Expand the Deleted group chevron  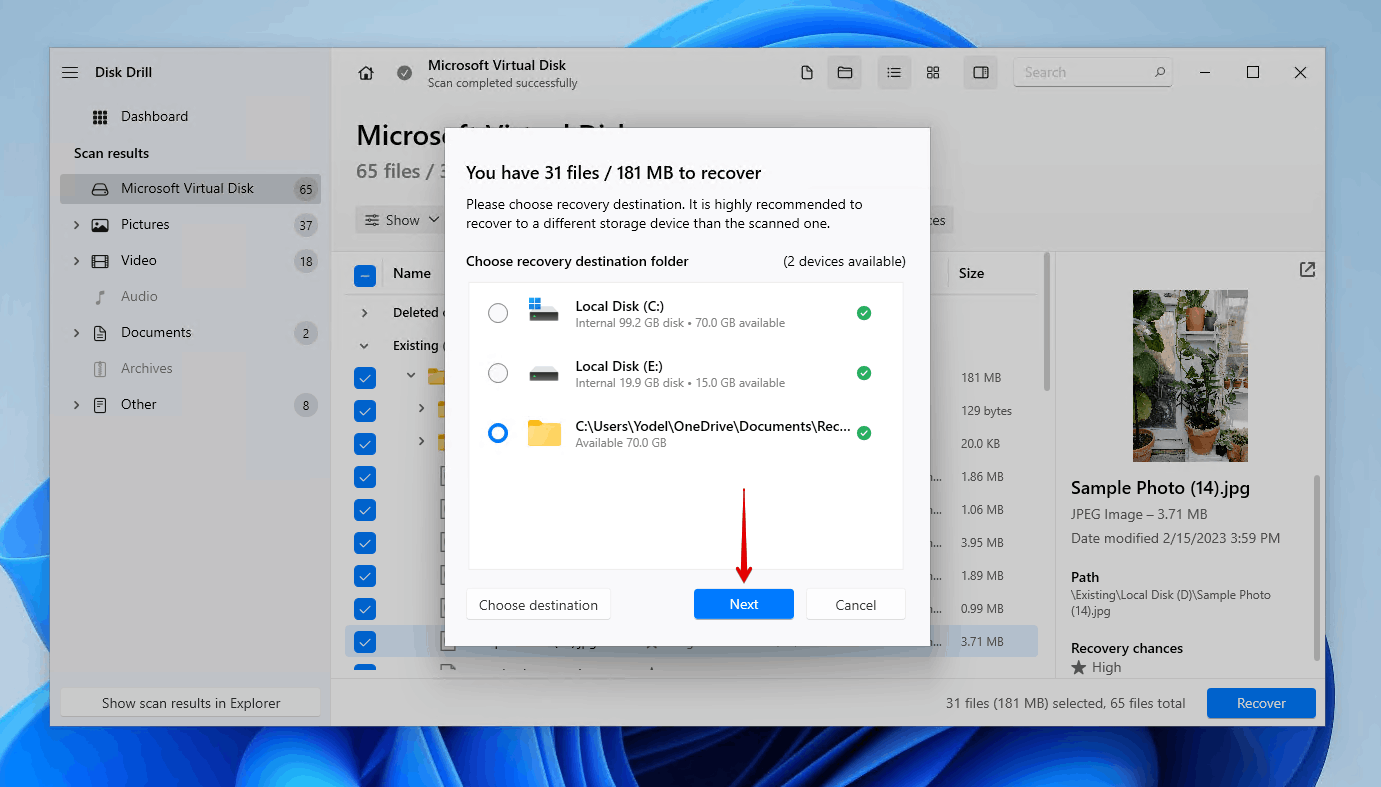[x=365, y=313]
